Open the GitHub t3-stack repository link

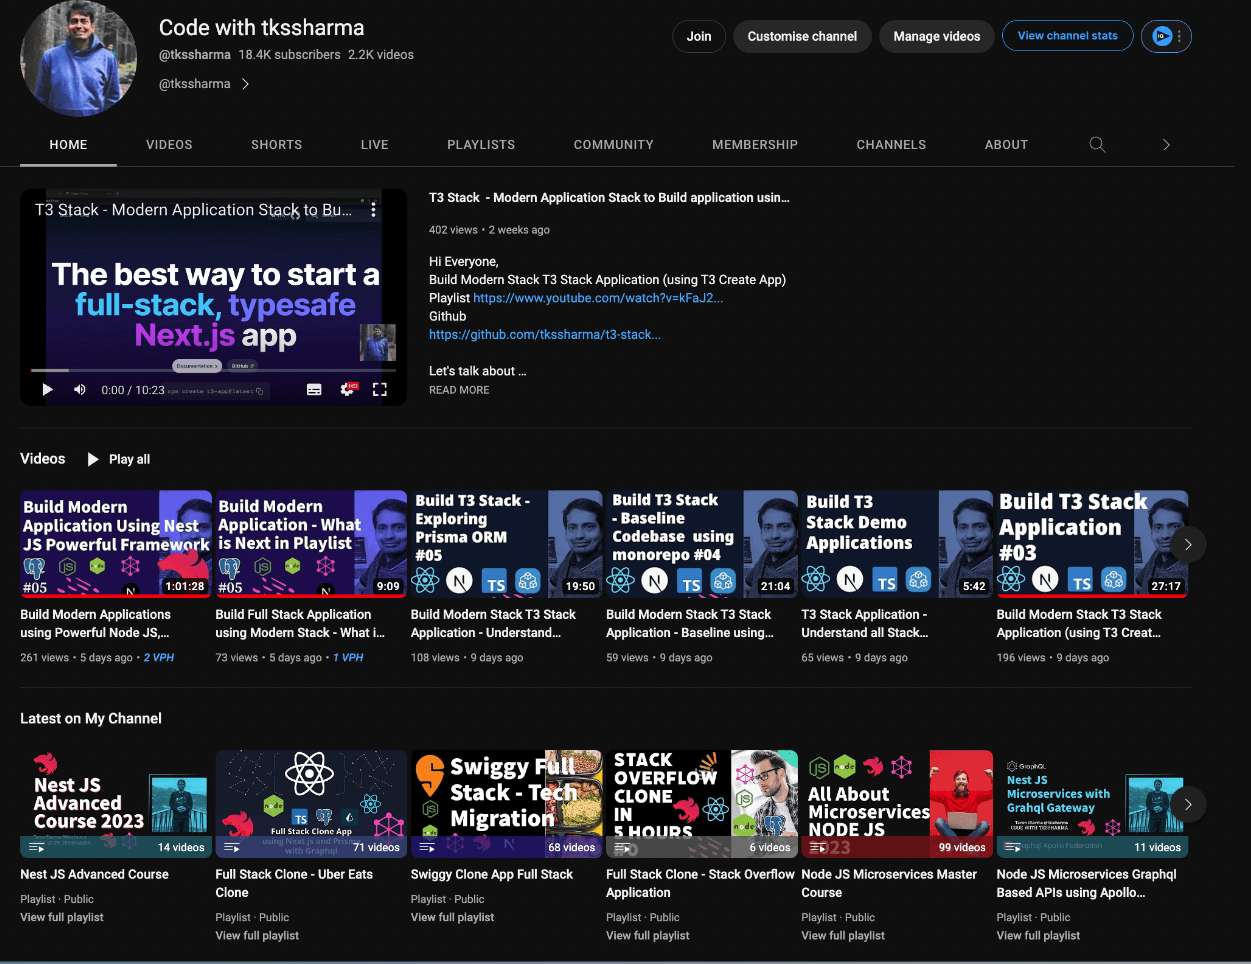[544, 335]
